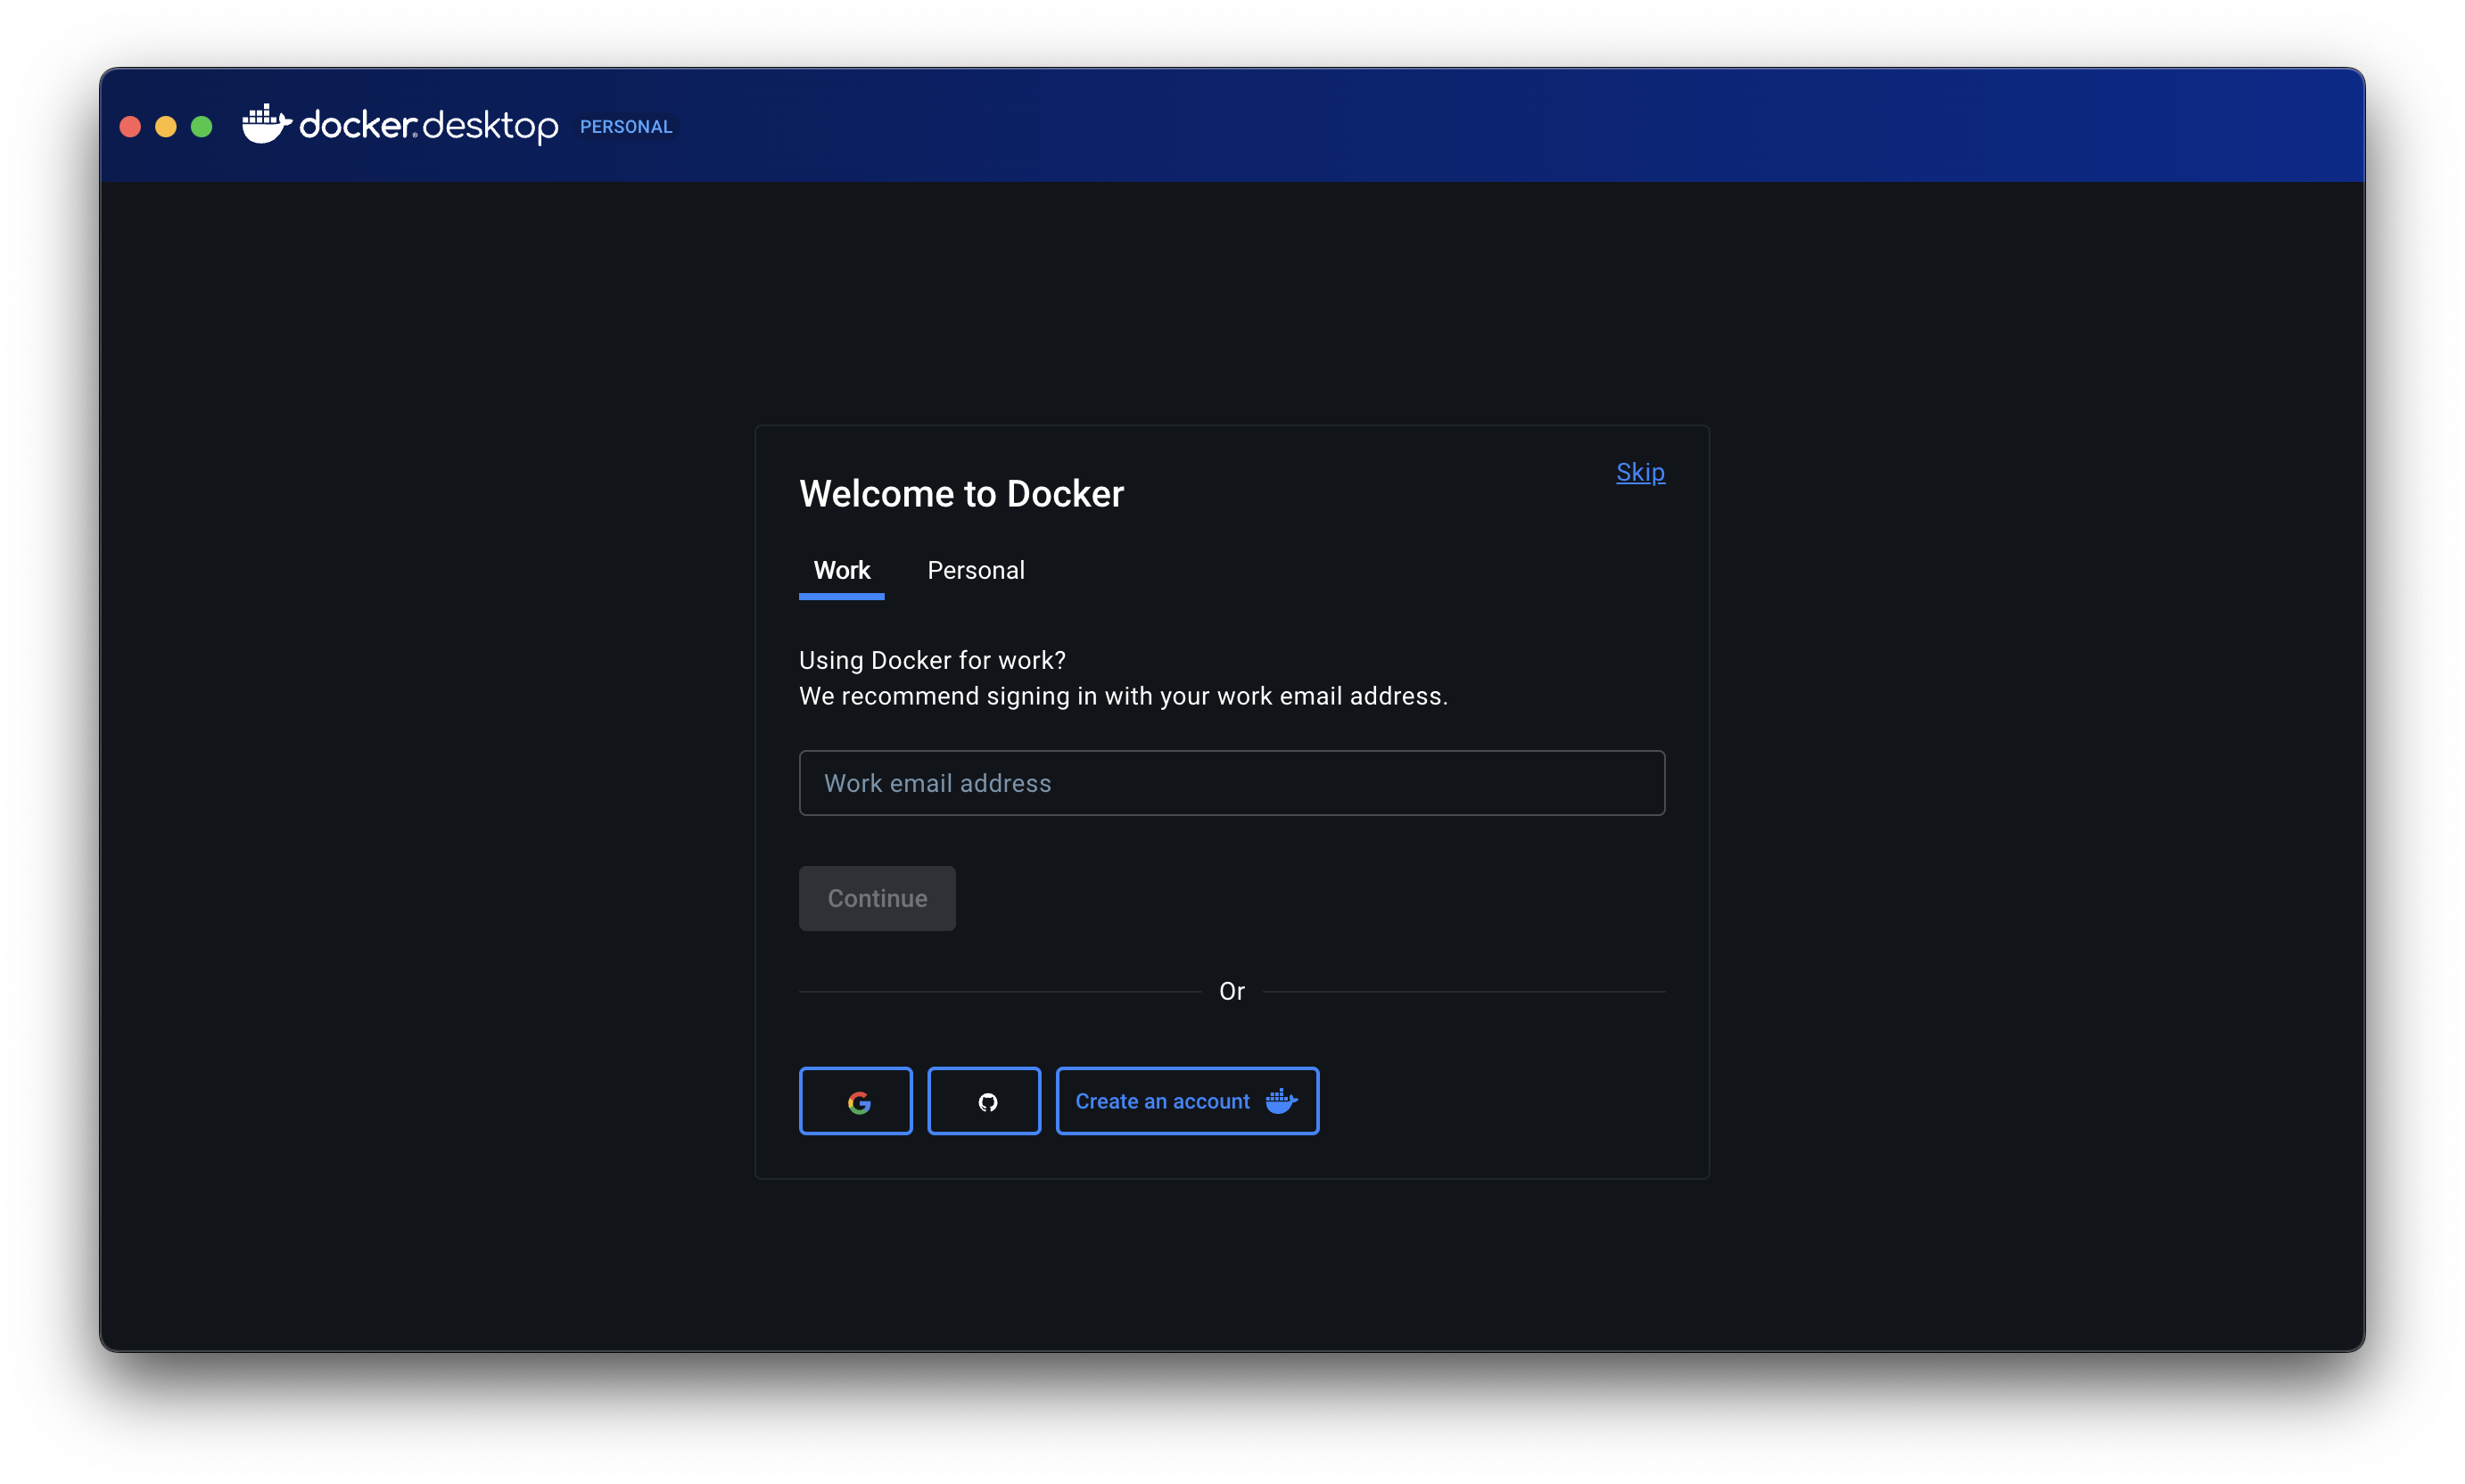2465x1484 pixels.
Task: Click Create an account button
Action: tap(1187, 1101)
